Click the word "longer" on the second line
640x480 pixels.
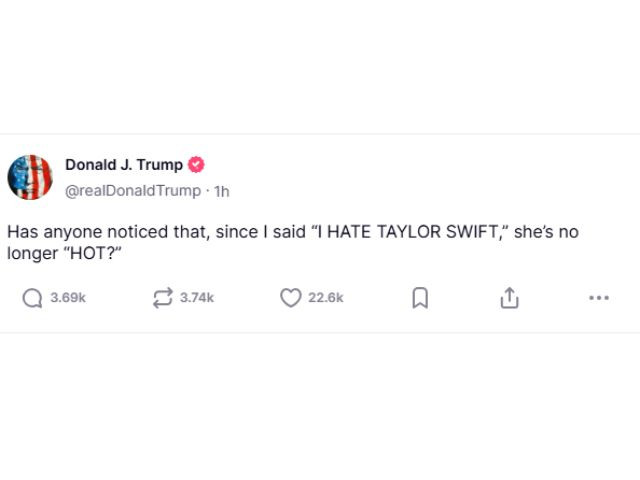tap(33, 254)
